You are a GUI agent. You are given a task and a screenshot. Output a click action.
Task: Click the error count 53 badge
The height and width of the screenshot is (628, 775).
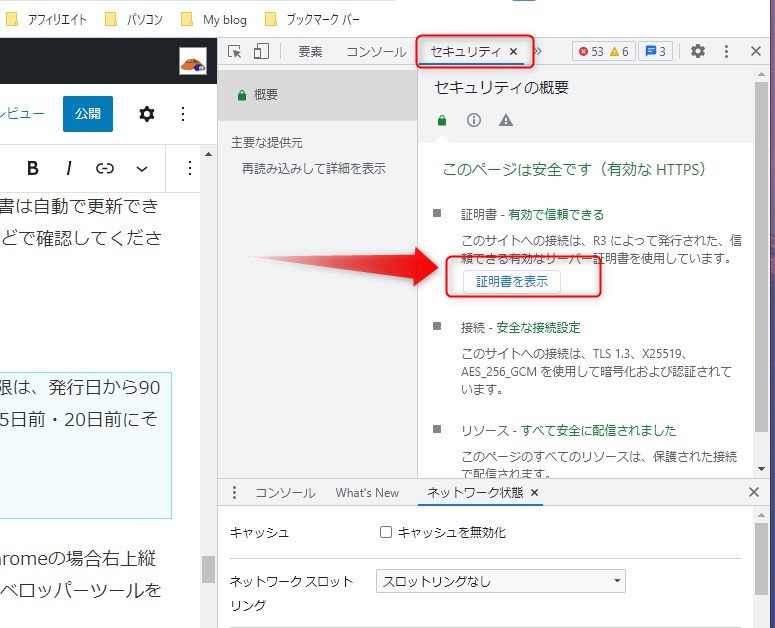point(591,51)
